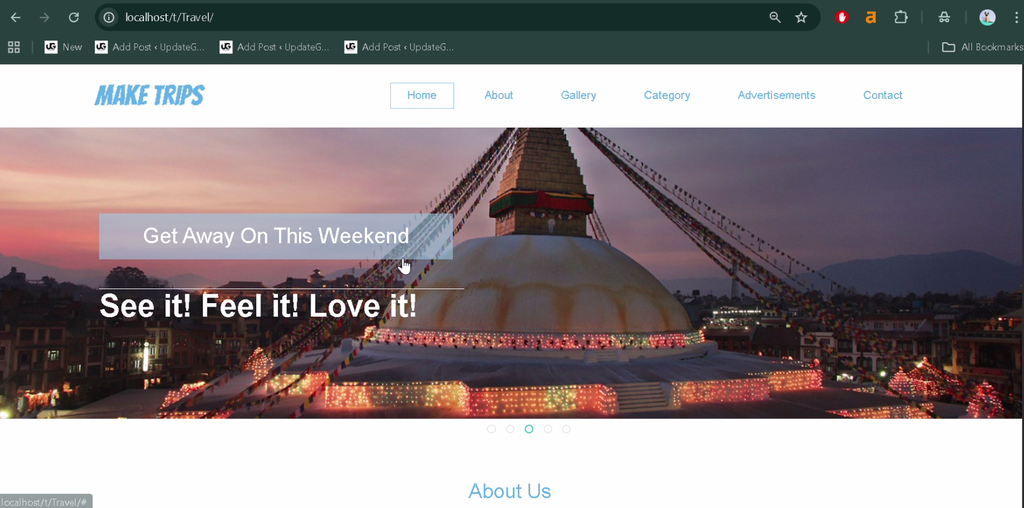
Task: Select the first slider pagination dot
Action: (x=491, y=429)
